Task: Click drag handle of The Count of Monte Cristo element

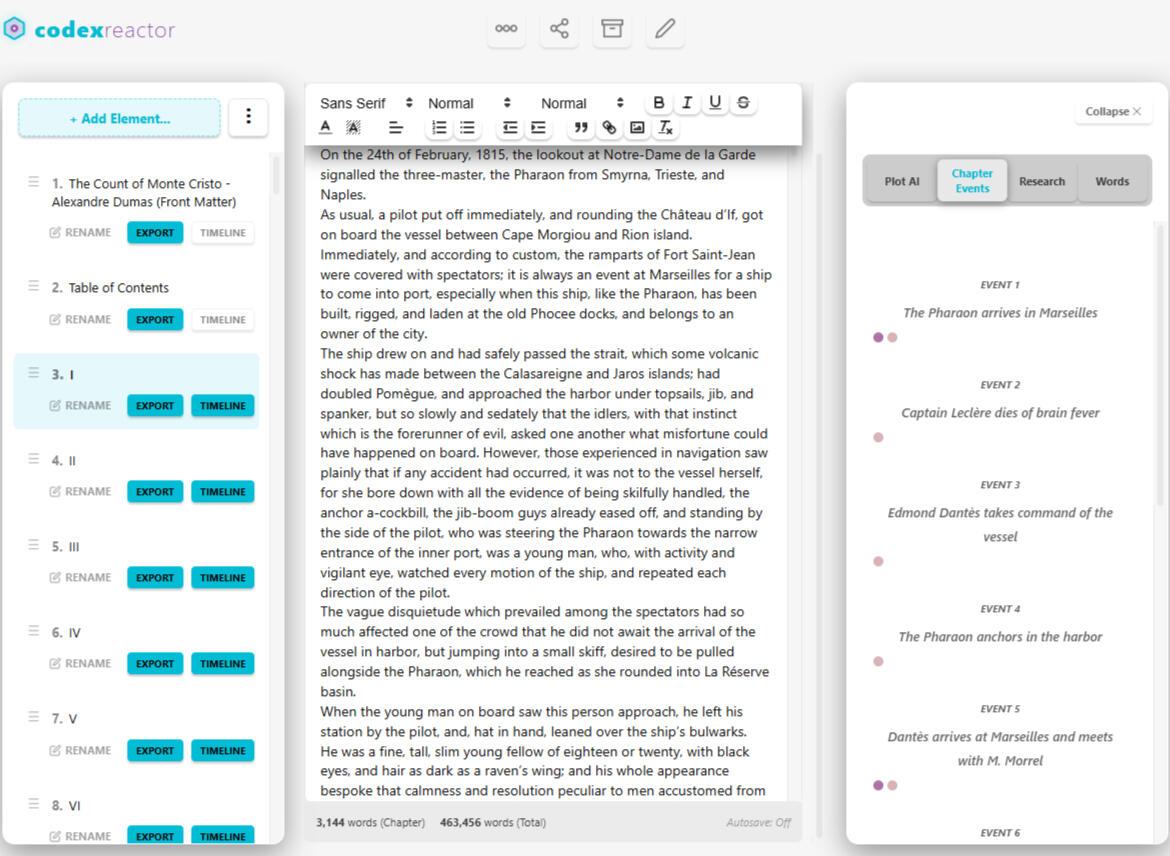Action: [x=34, y=181]
